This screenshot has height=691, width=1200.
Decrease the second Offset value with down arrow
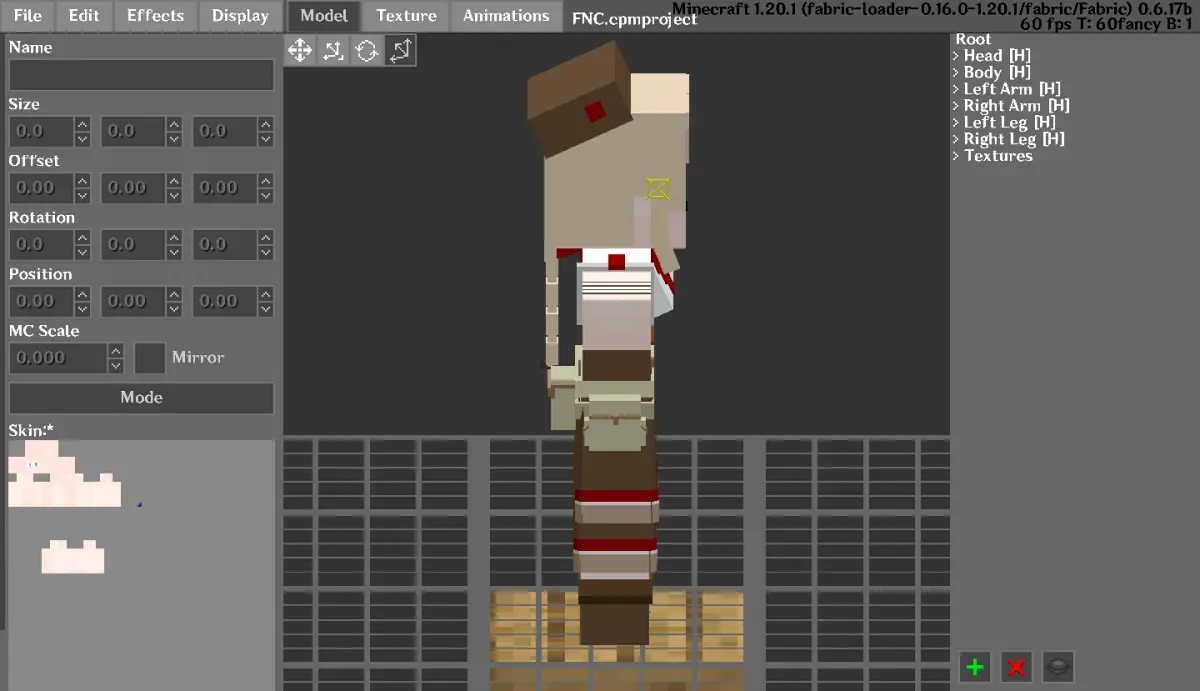click(x=174, y=196)
